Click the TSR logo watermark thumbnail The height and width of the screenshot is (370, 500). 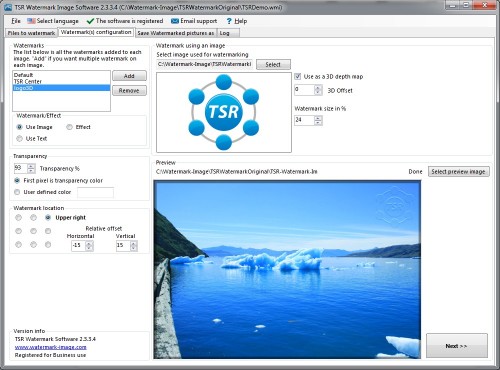224,112
